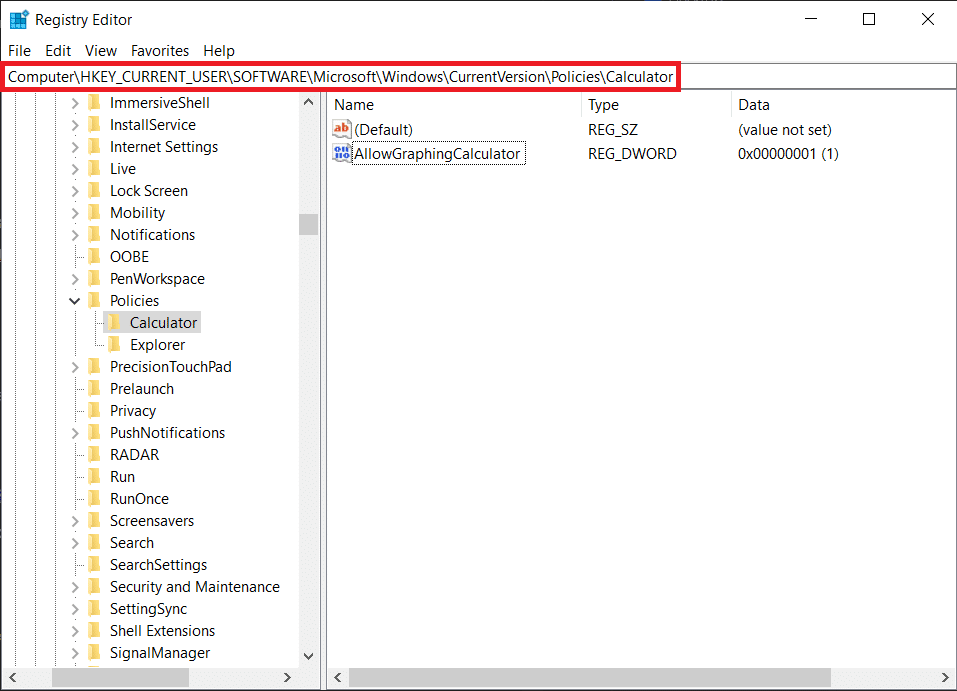Collapse the Policies tree node
957x691 pixels.
[75, 301]
